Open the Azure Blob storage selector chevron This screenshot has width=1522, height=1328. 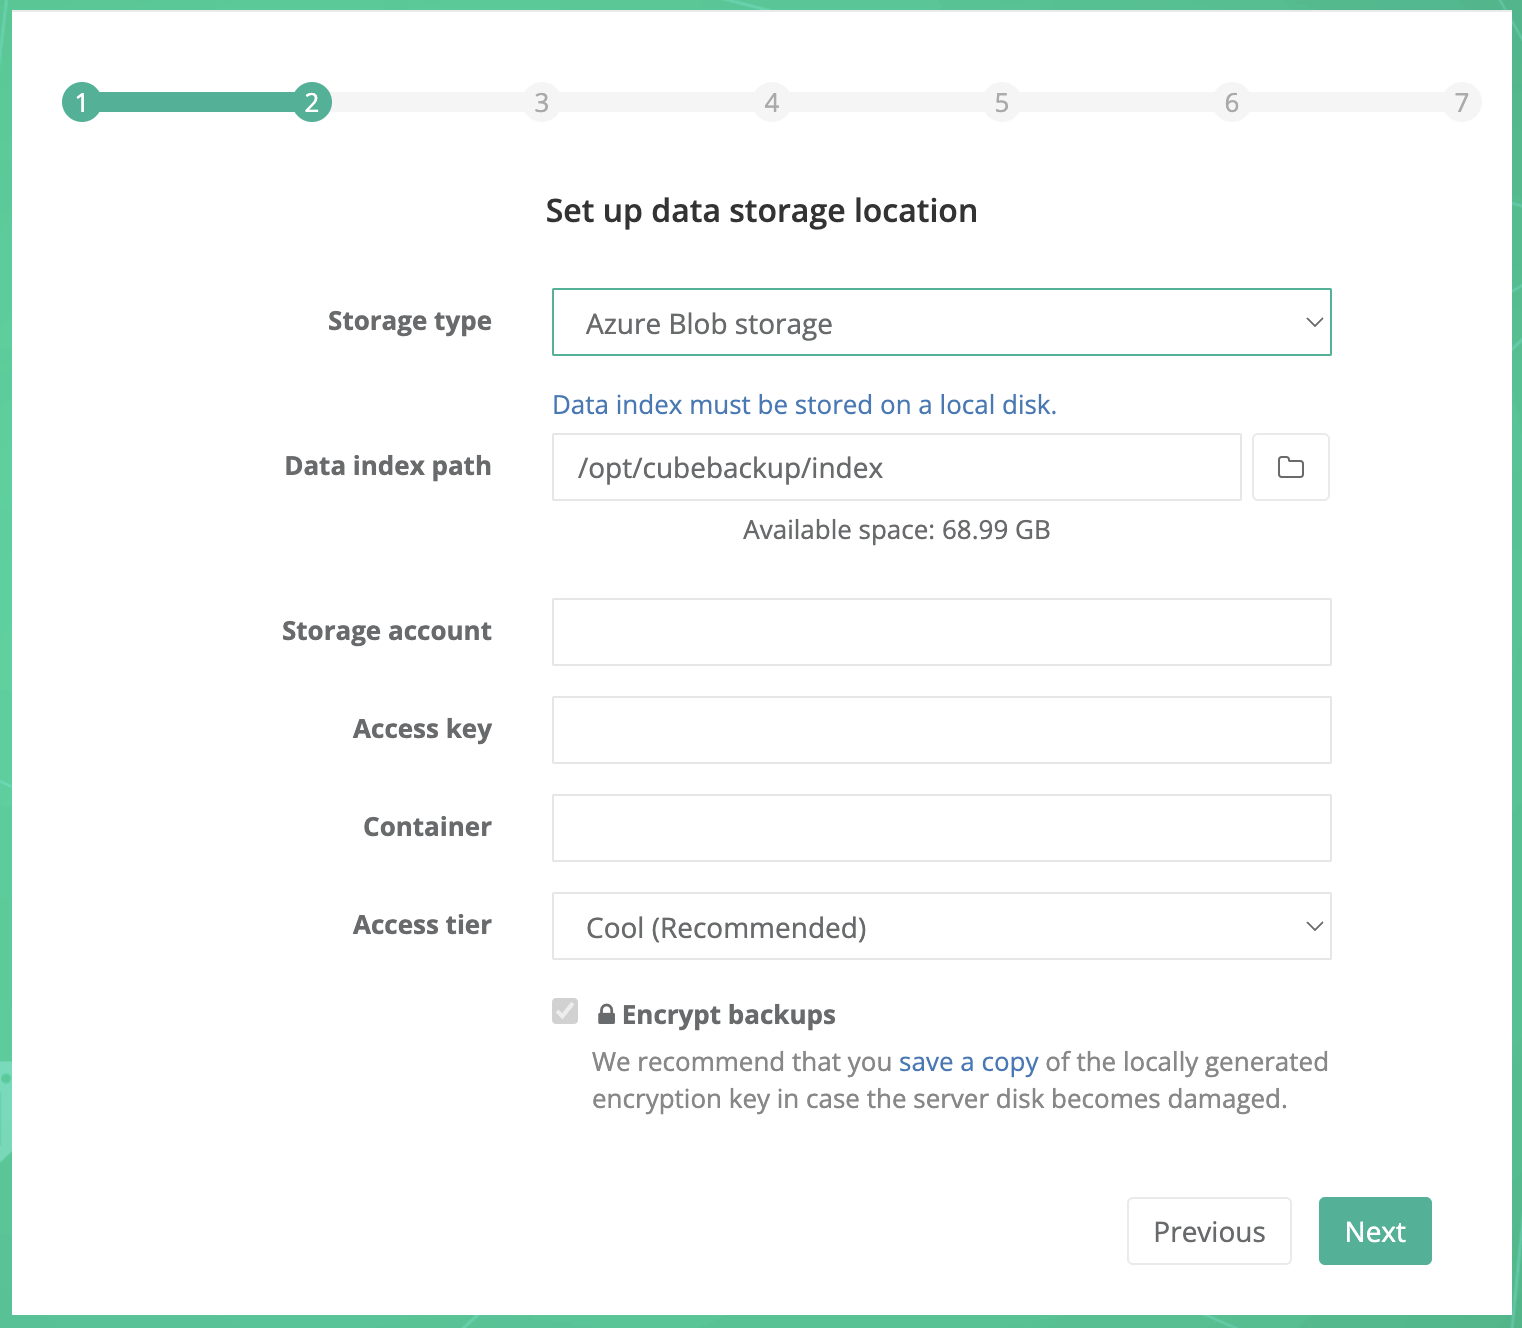[1313, 322]
